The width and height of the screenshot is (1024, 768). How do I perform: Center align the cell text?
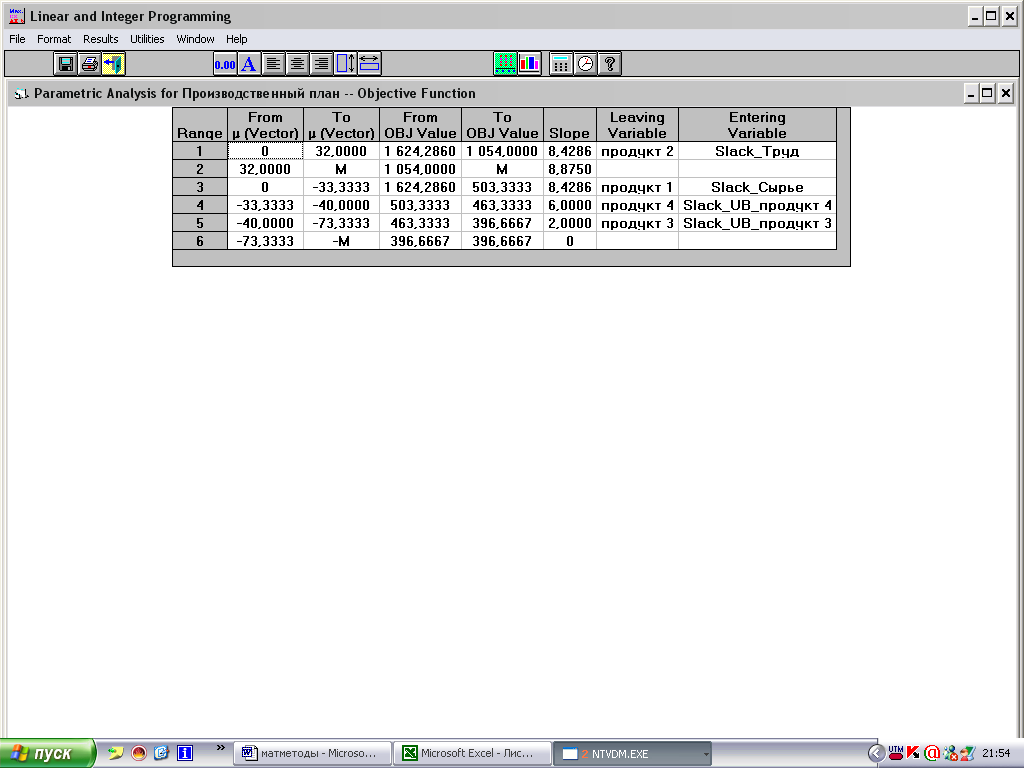click(x=297, y=64)
